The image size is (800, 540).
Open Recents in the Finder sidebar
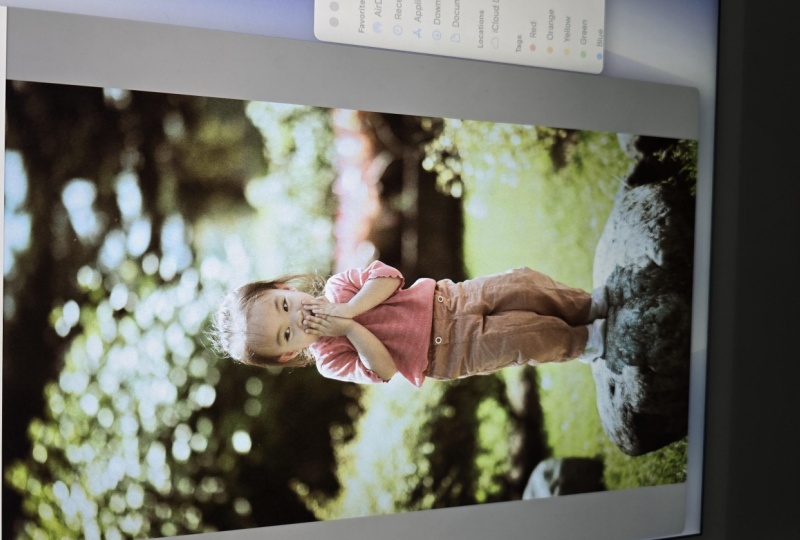pyautogui.click(x=398, y=18)
